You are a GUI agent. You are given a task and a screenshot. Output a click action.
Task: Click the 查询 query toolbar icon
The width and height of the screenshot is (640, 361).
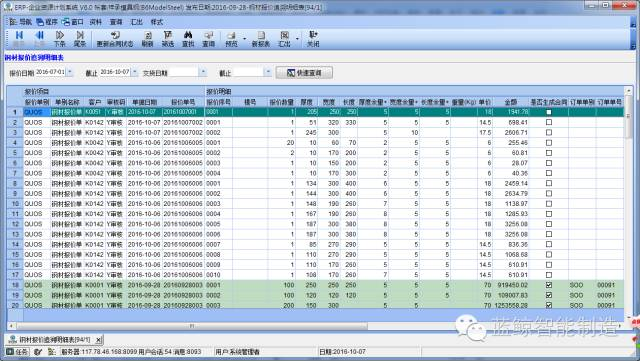[x=209, y=36]
